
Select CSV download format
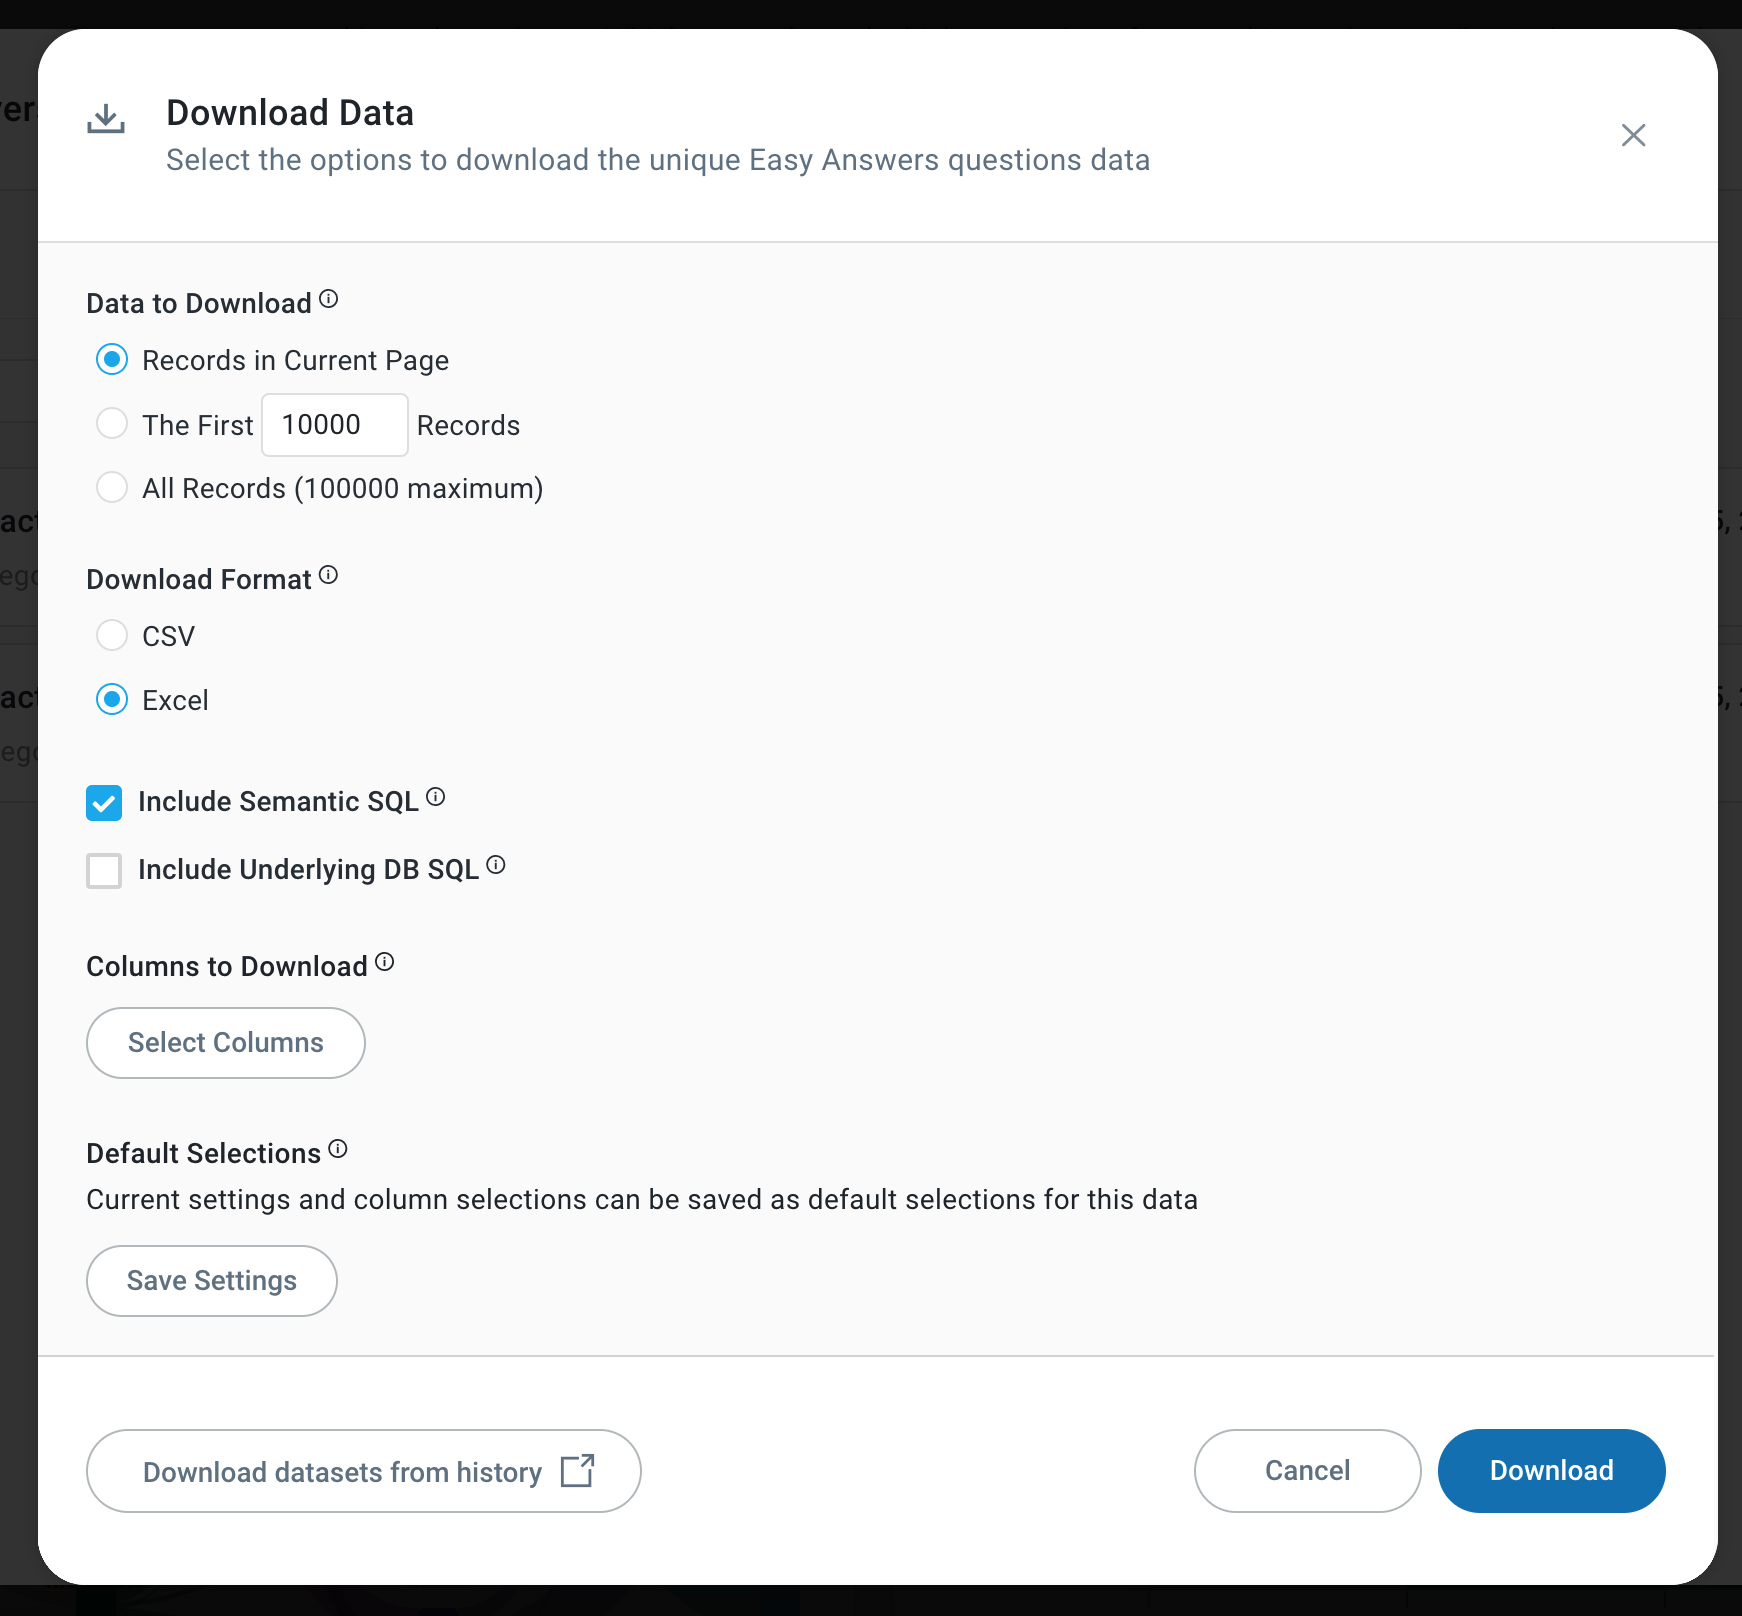click(x=112, y=635)
